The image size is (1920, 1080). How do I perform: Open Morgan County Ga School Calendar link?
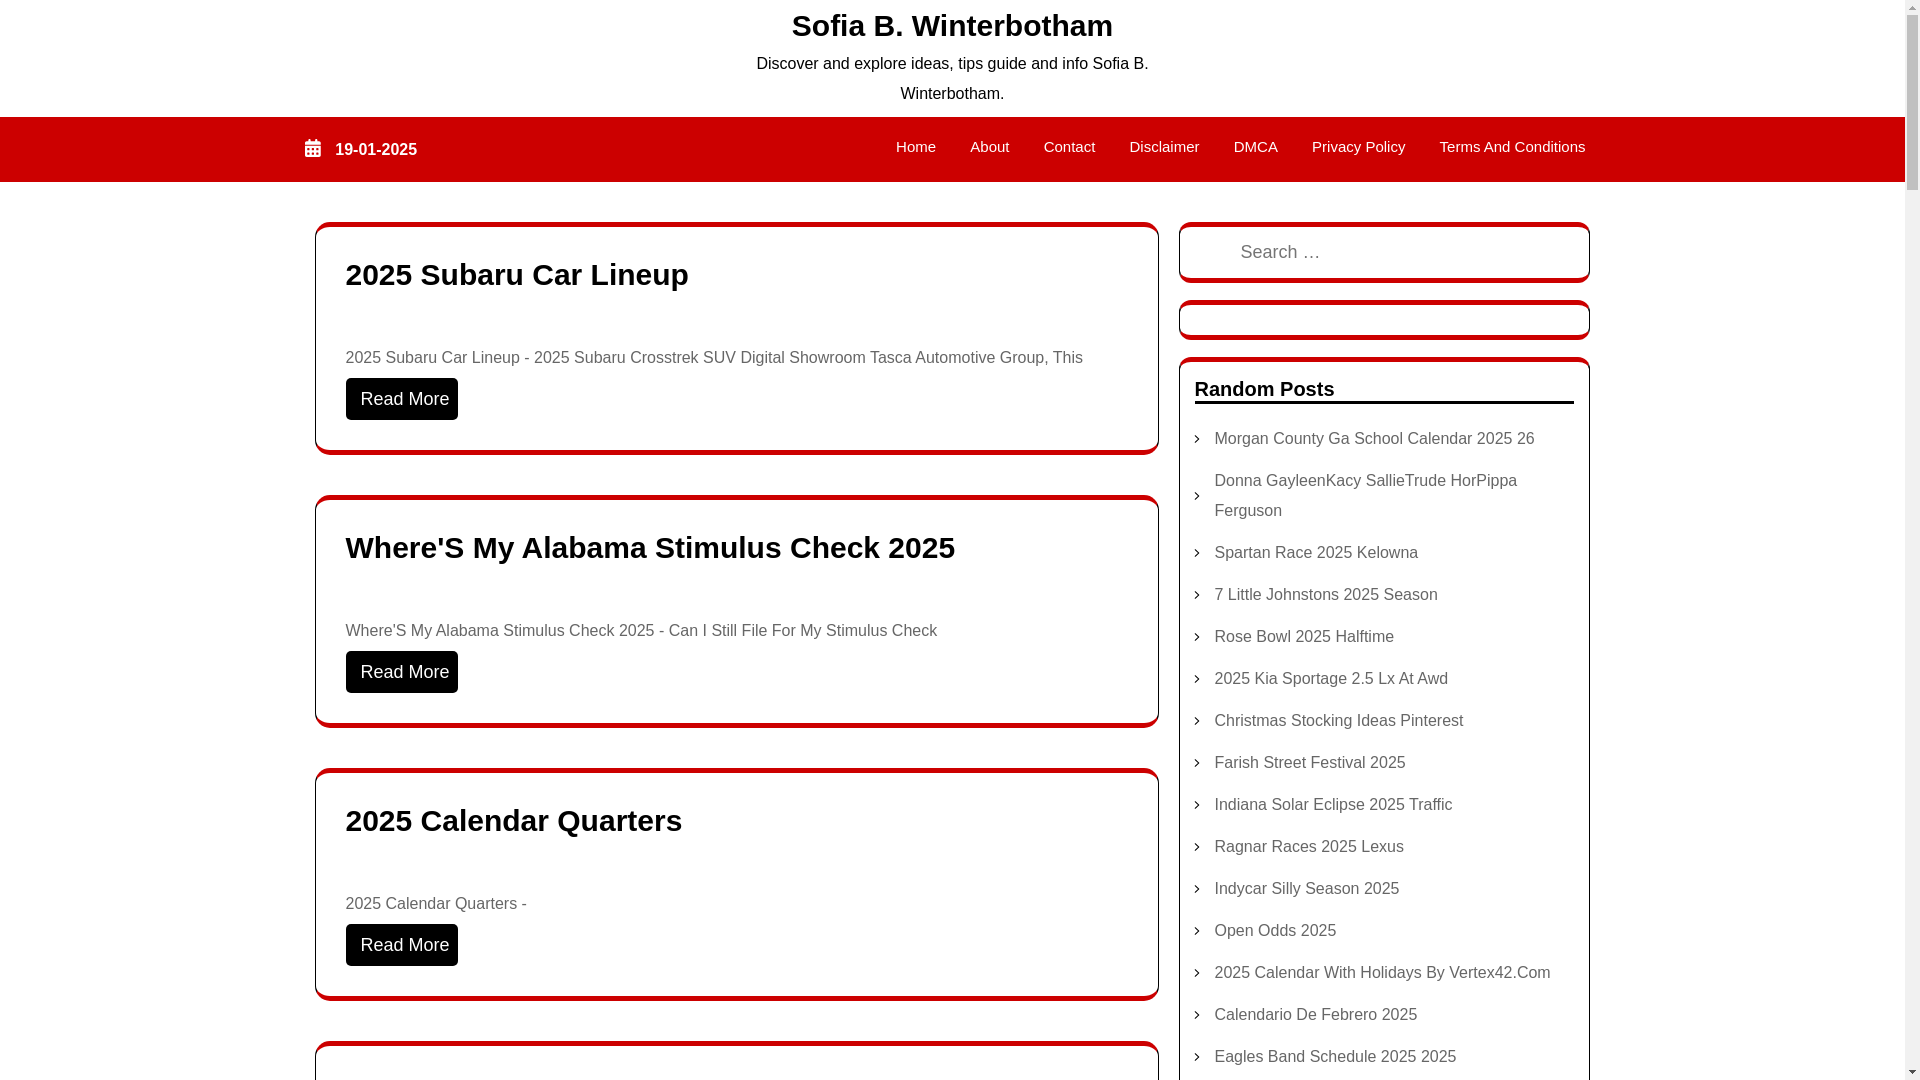point(1374,439)
